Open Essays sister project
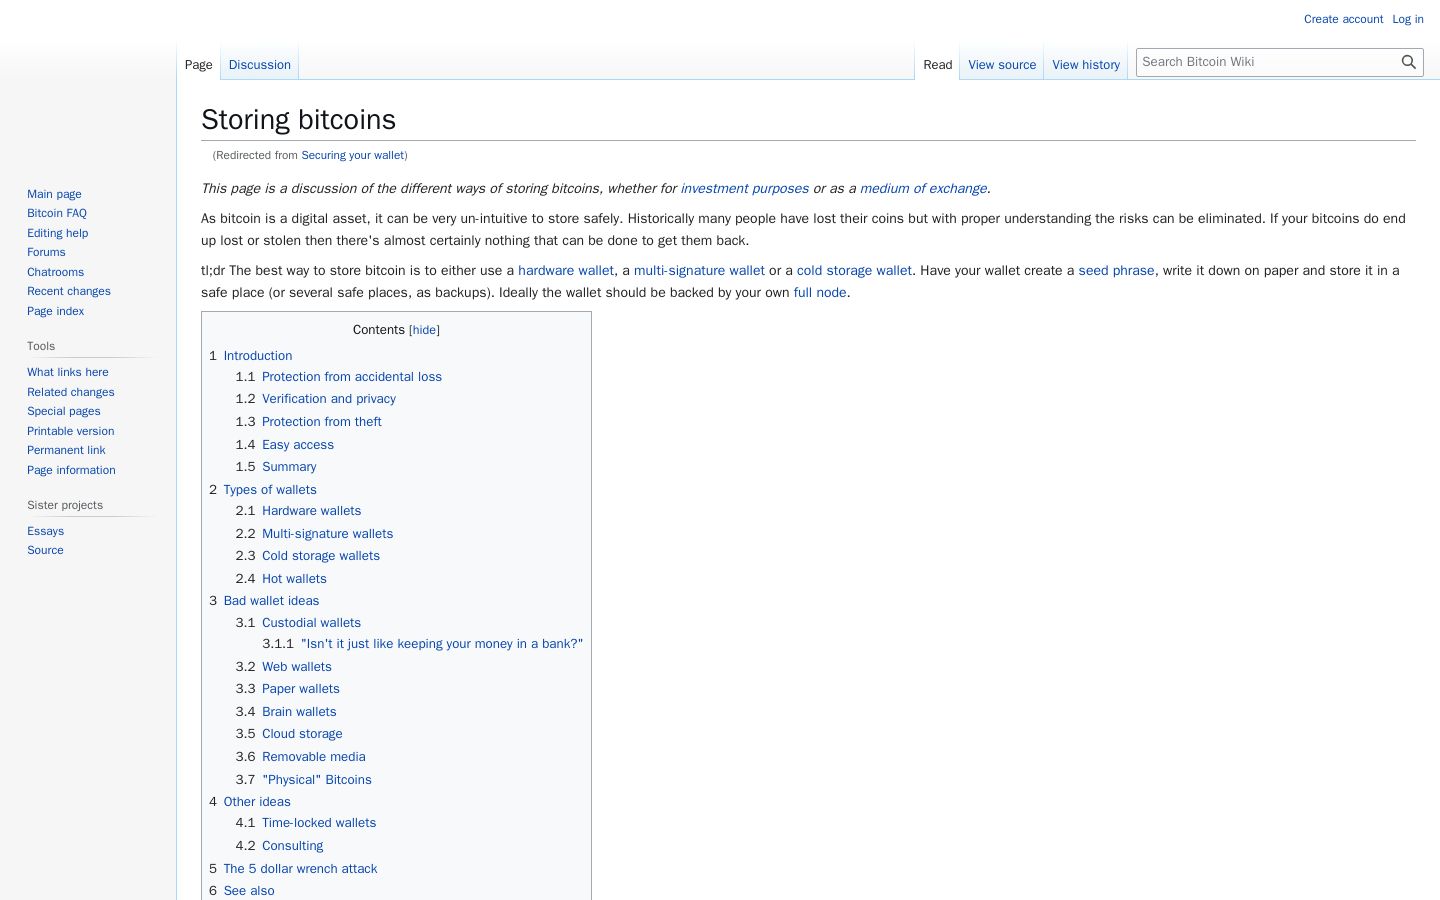 pyautogui.click(x=45, y=531)
